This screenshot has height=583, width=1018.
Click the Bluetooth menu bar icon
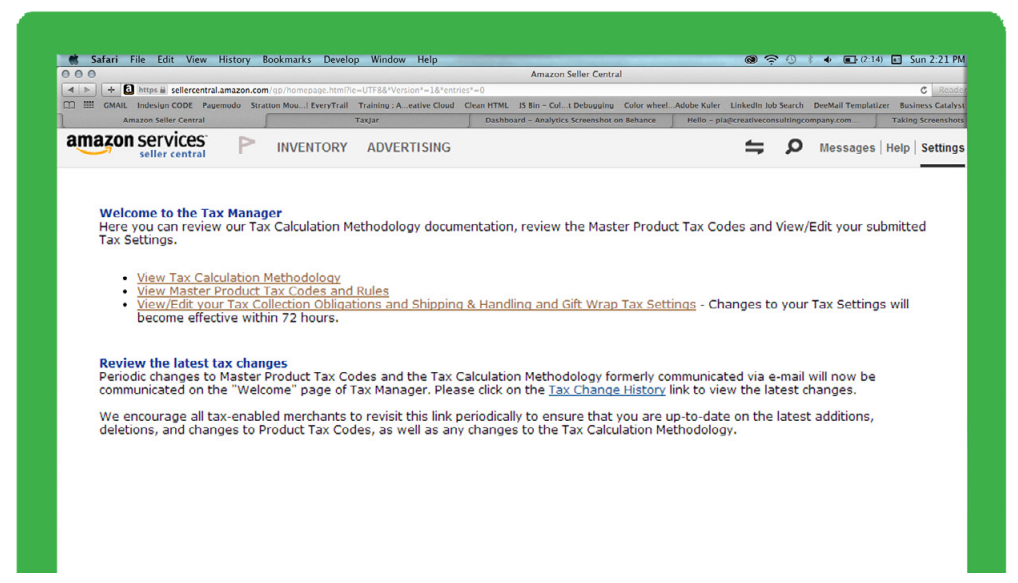[810, 59]
